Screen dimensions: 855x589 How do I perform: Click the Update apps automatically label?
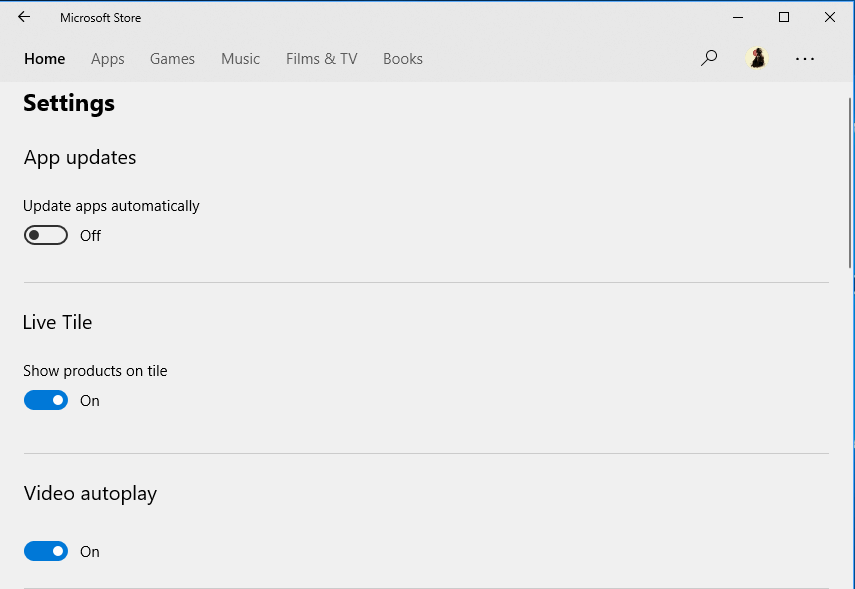click(x=111, y=206)
